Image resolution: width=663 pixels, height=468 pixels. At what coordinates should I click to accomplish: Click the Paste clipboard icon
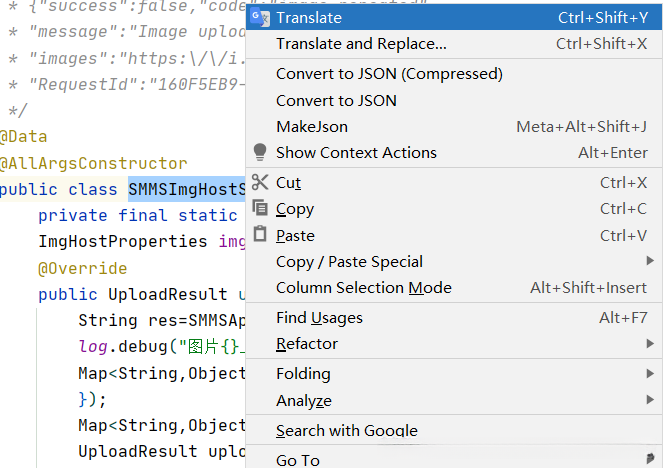point(260,235)
